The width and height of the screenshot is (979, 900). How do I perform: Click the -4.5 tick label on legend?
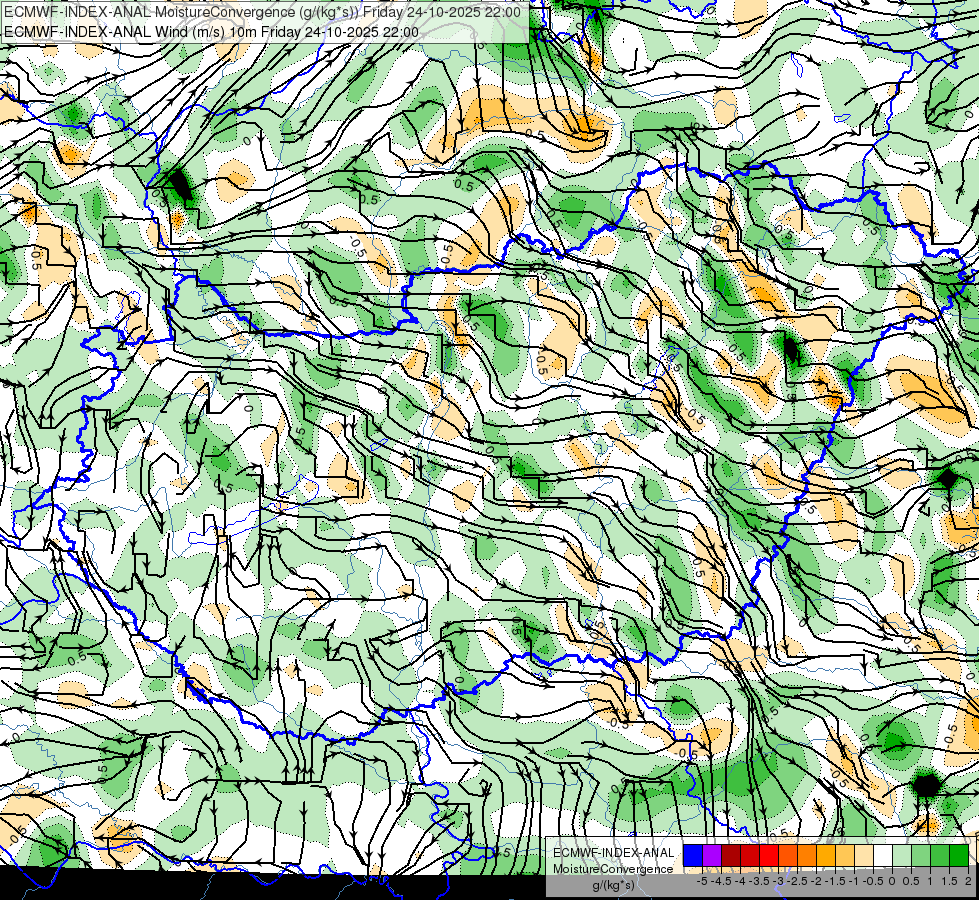click(x=721, y=881)
